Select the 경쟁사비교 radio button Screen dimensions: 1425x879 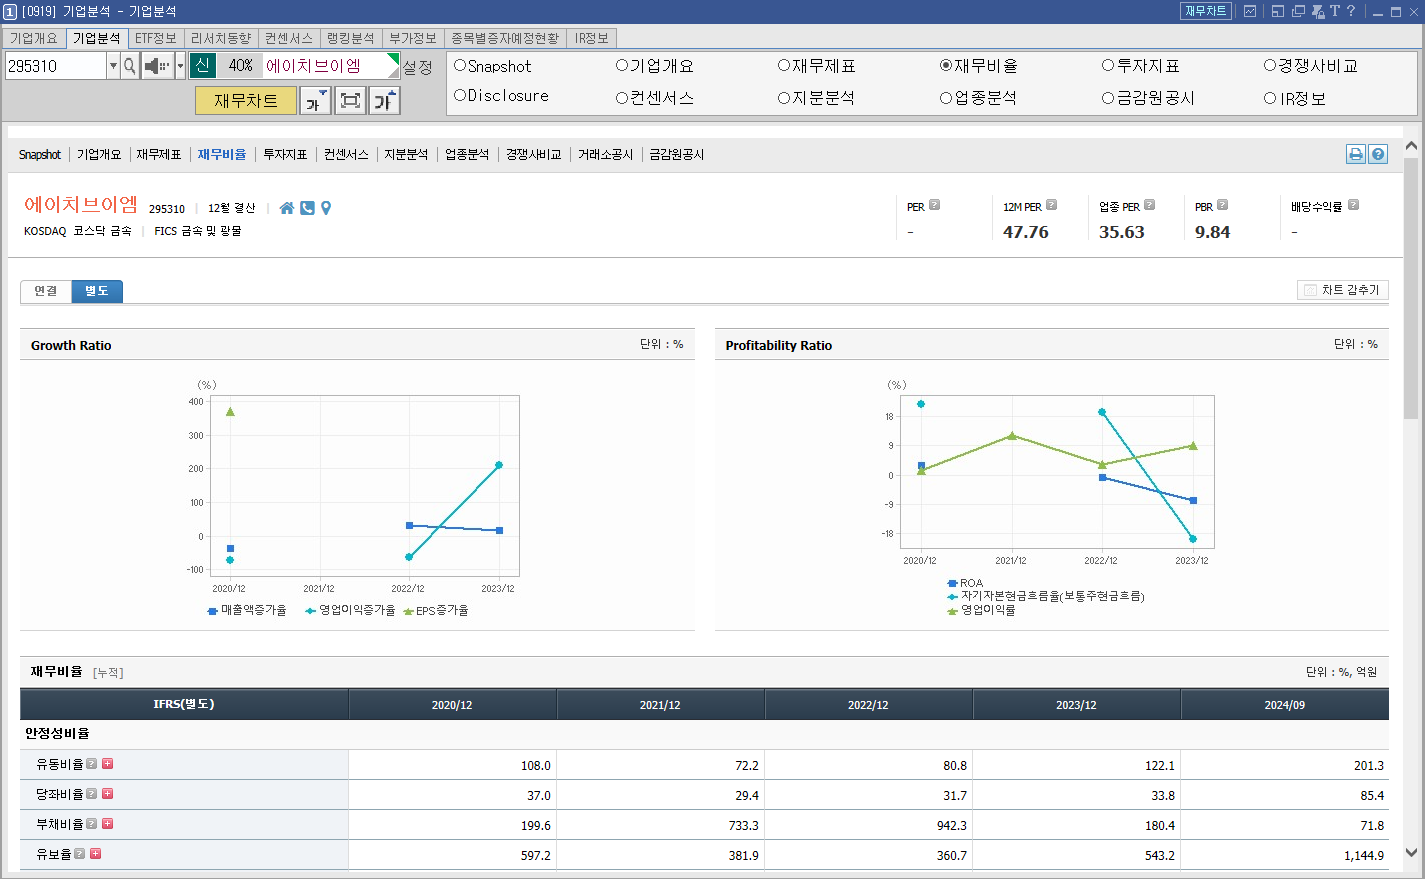click(1270, 65)
